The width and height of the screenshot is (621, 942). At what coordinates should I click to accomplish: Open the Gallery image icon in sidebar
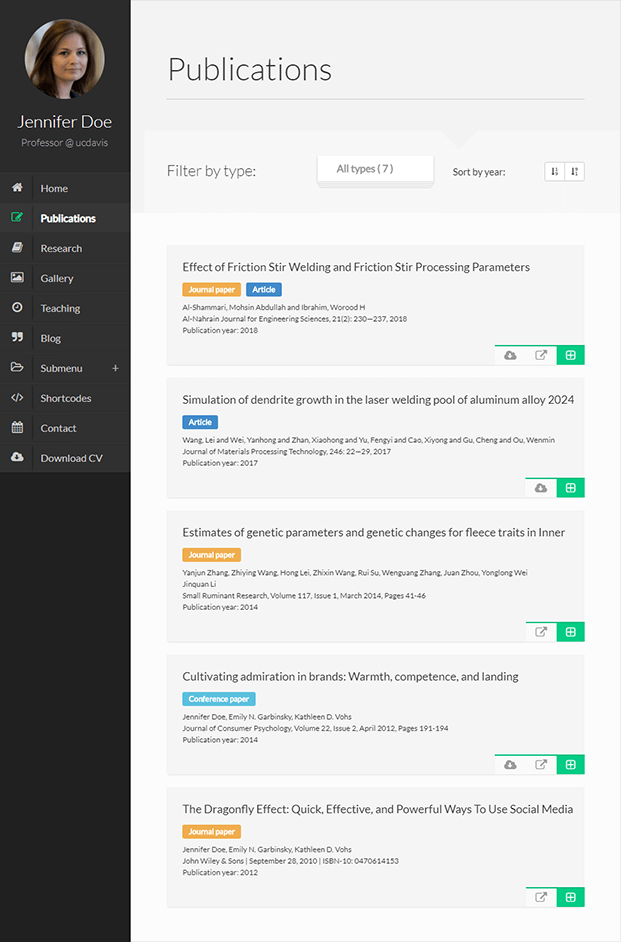(x=16, y=278)
